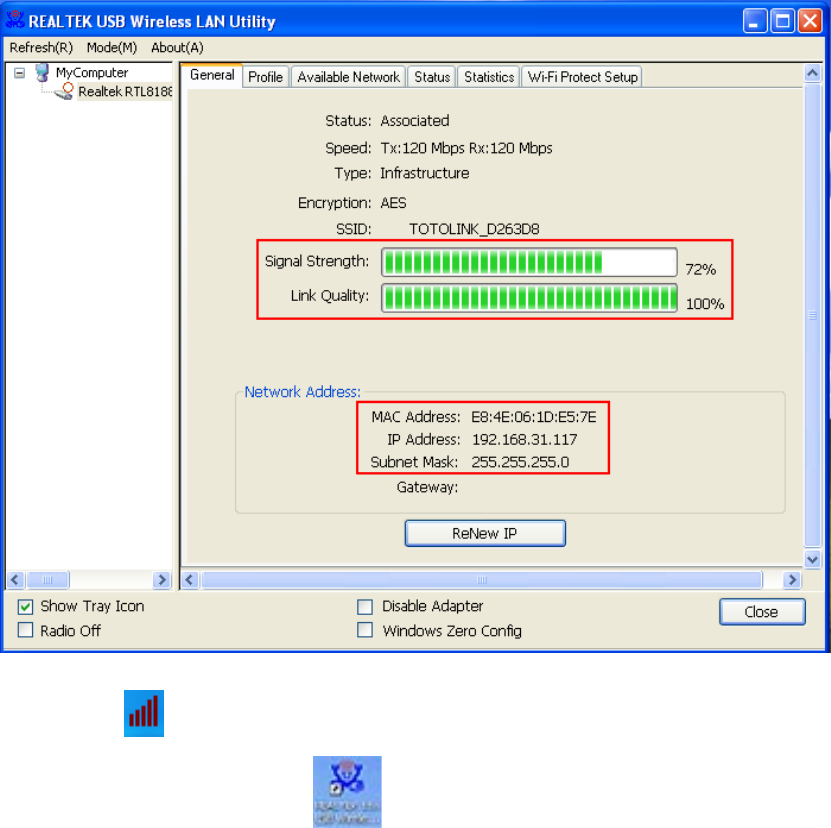The width and height of the screenshot is (831, 828).
Task: Click the SSID value TOTOLINK_D263D8
Action: pyautogui.click(x=474, y=229)
